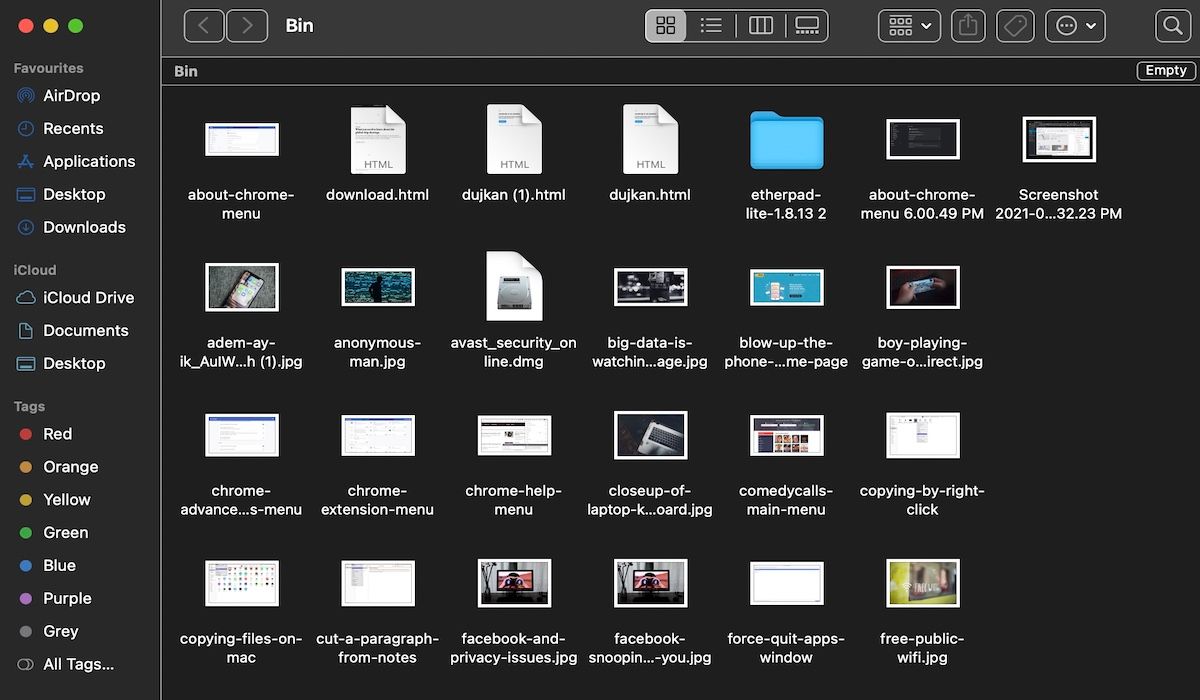The width and height of the screenshot is (1200, 700).
Task: Open the grouping options dropdown
Action: click(908, 25)
